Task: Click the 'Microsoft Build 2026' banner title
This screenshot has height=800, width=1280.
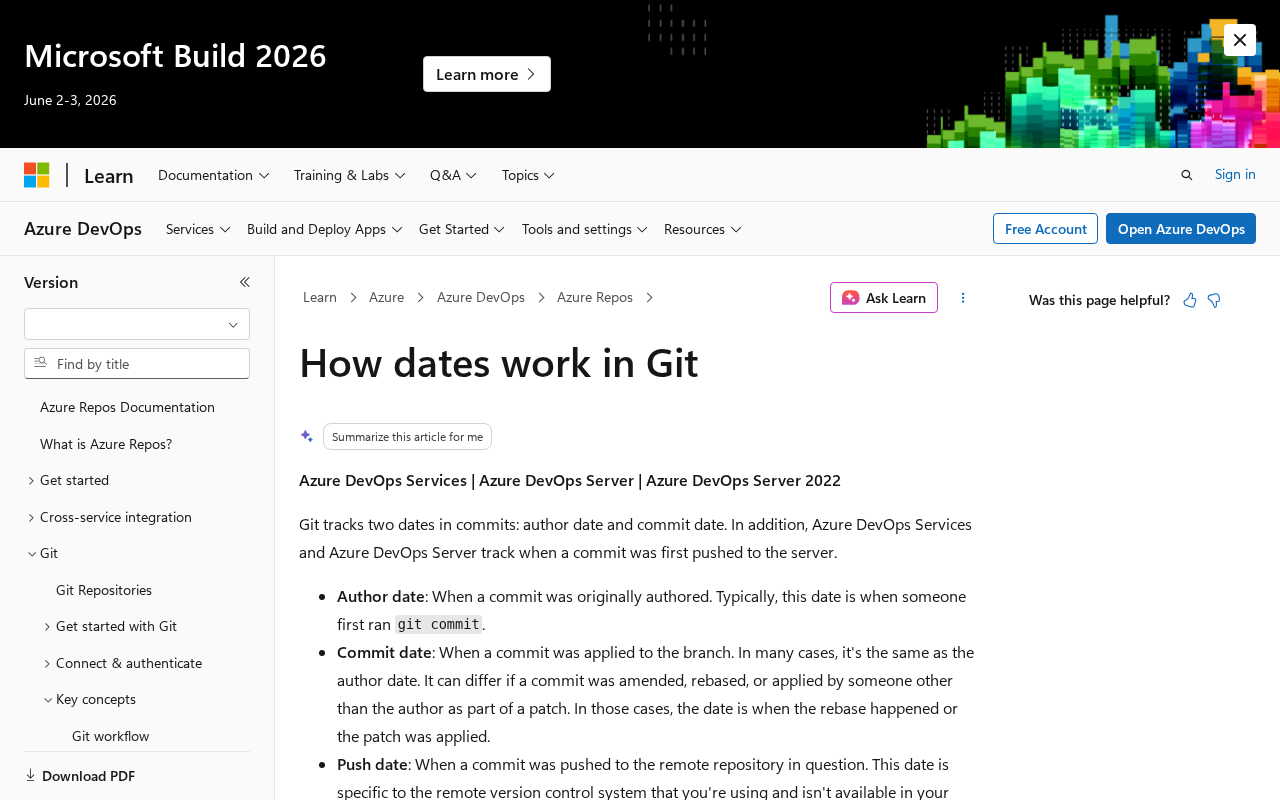Action: pos(175,55)
